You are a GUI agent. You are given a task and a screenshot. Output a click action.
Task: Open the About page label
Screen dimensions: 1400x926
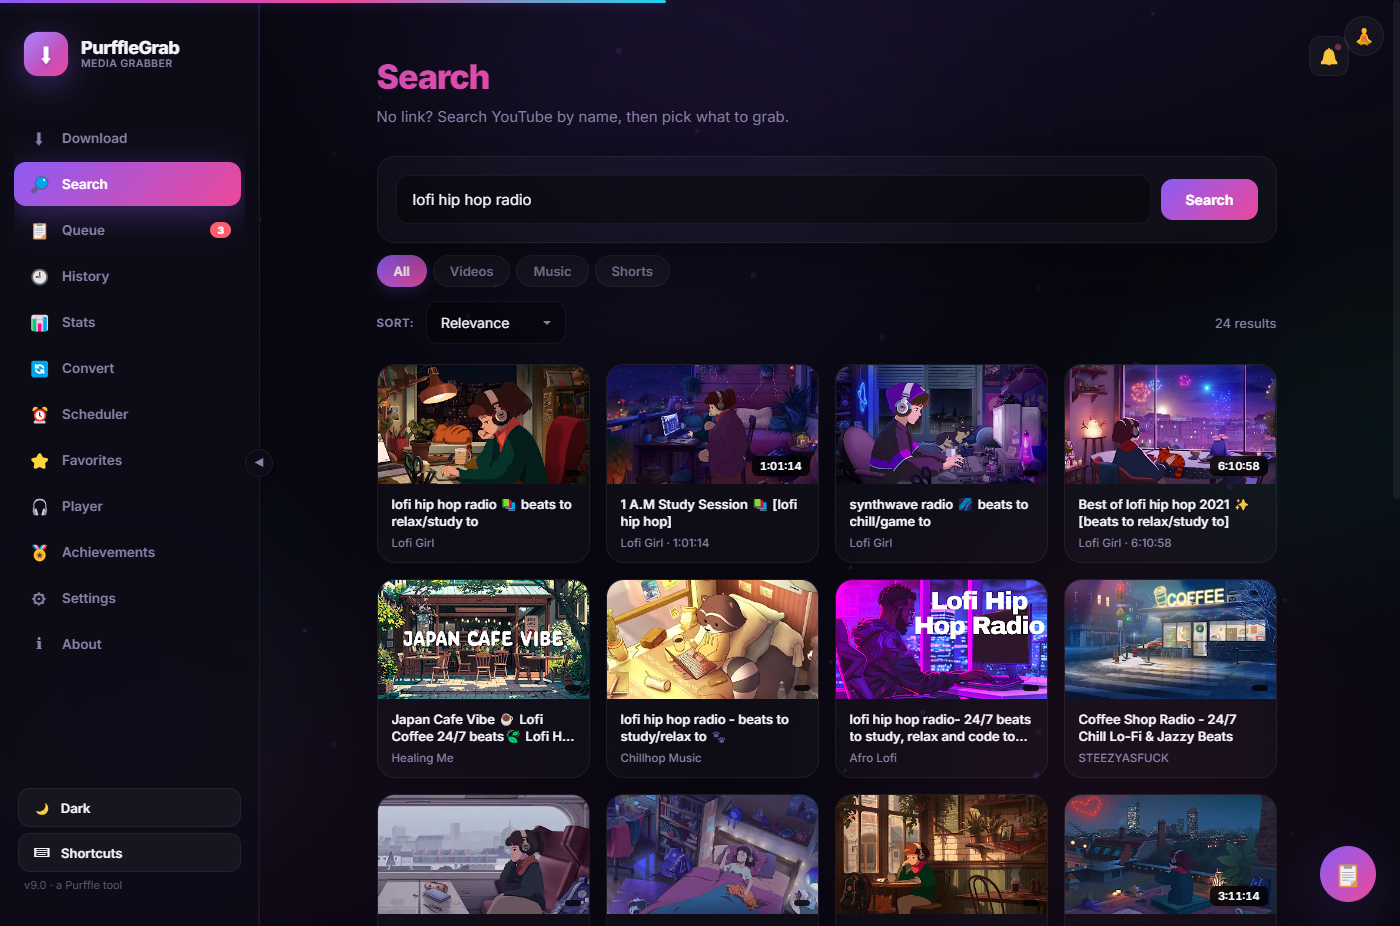[x=82, y=644]
